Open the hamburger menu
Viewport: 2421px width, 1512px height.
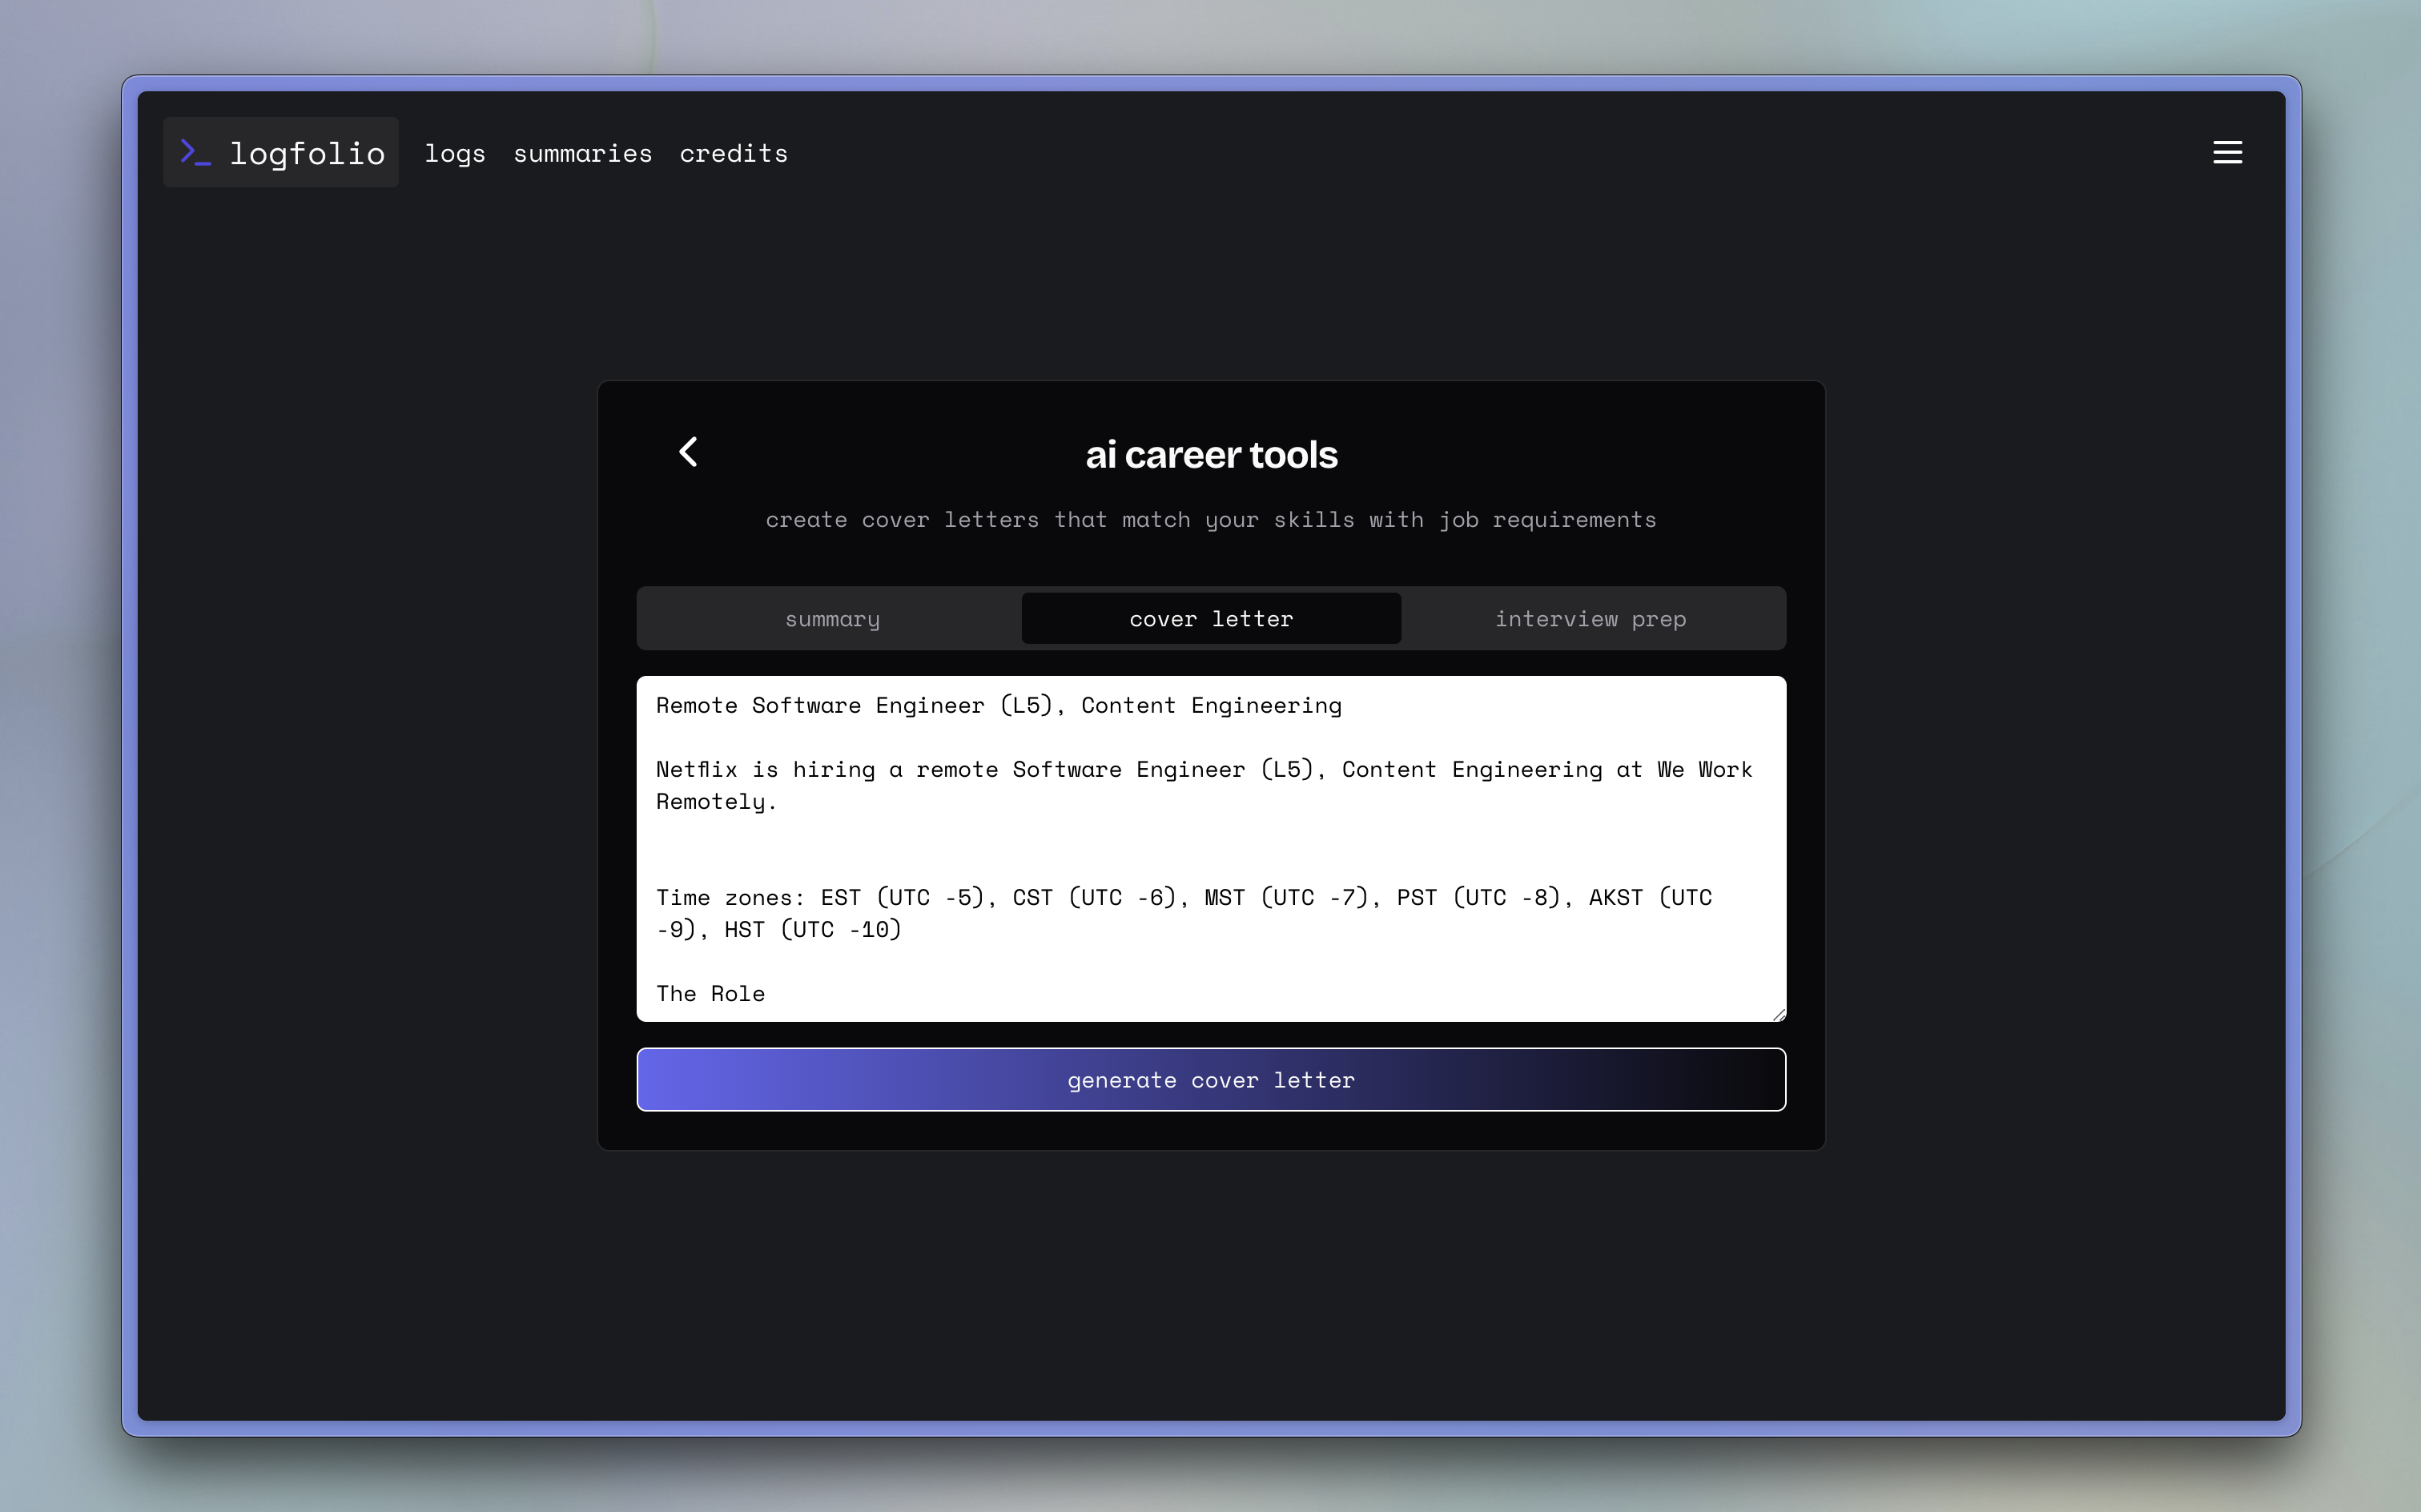pos(2226,152)
